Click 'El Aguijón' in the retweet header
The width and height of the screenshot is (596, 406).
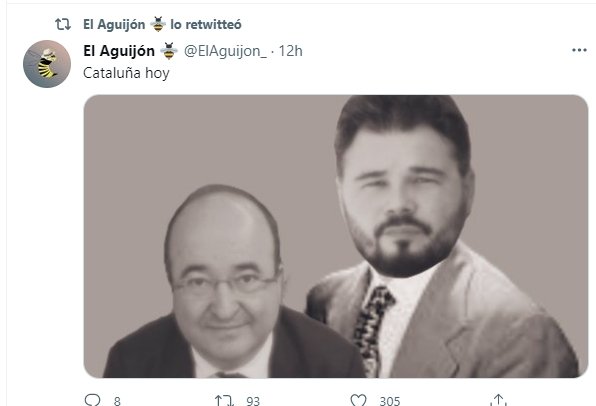tap(114, 24)
